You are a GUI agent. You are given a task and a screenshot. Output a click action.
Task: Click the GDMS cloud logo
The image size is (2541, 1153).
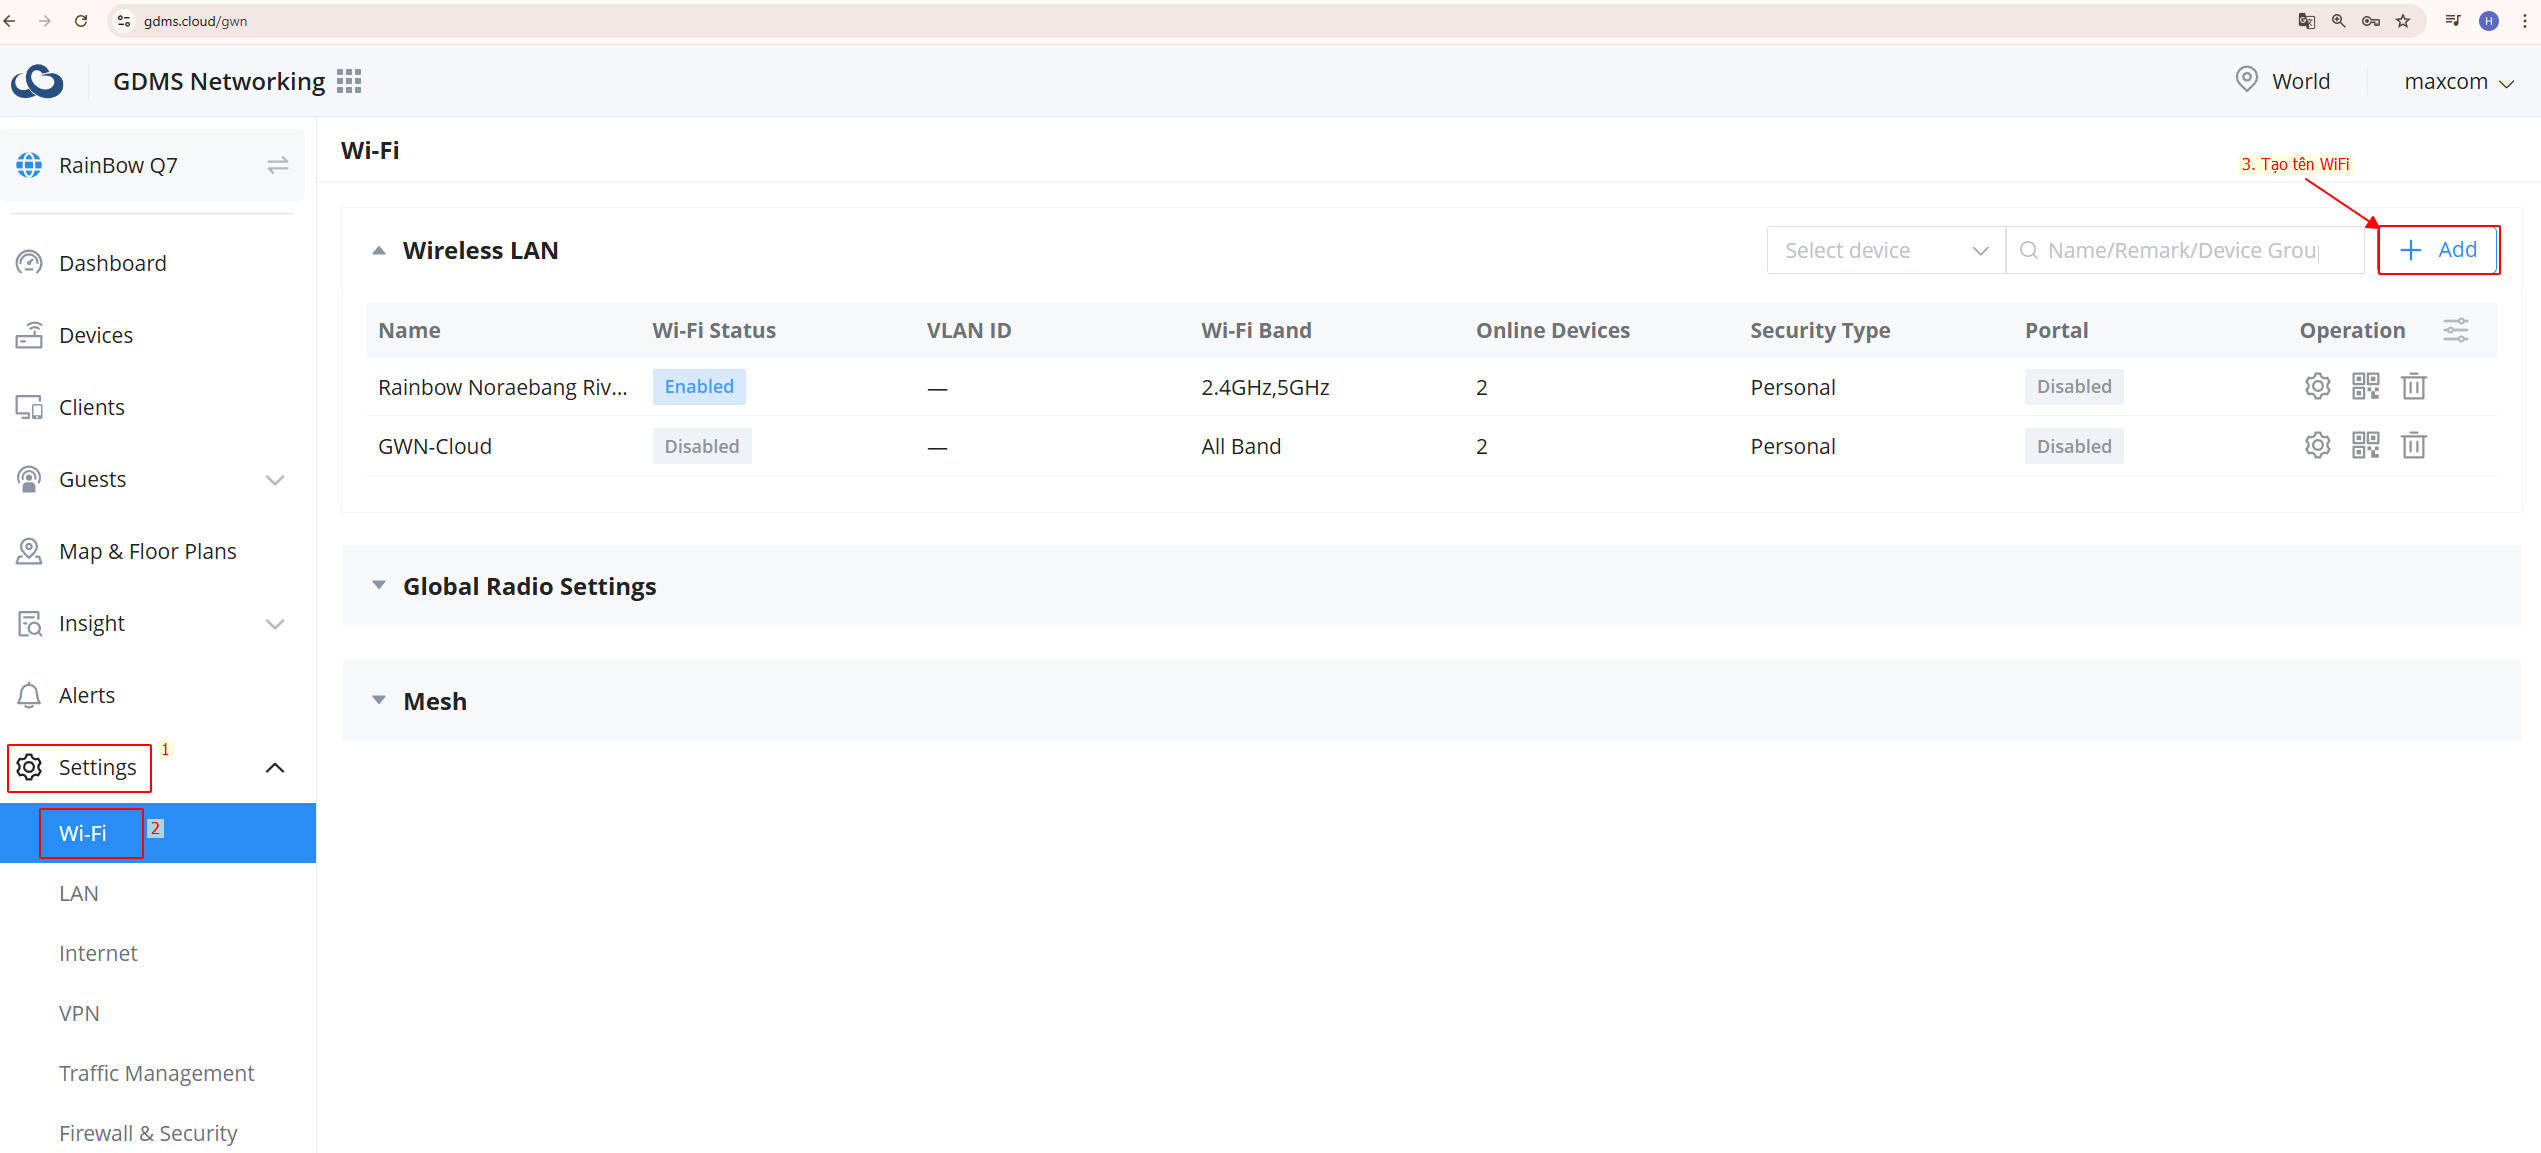coord(37,81)
